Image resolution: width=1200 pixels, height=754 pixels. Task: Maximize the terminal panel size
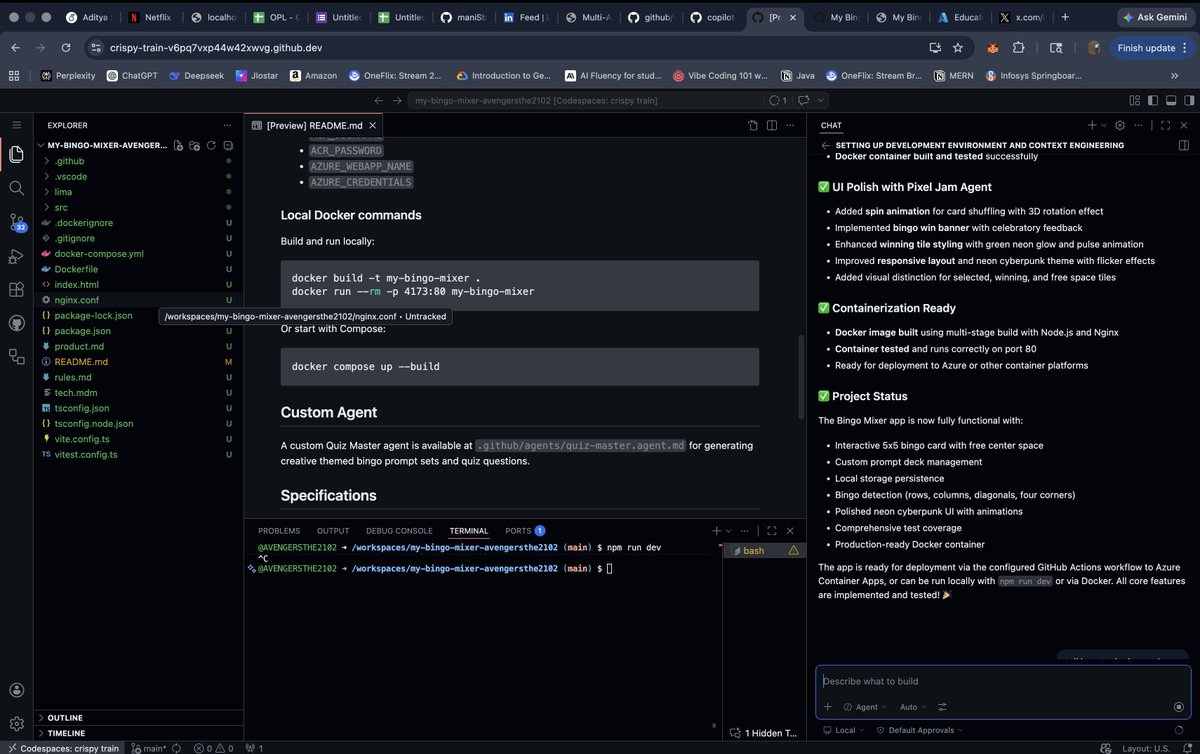pyautogui.click(x=772, y=531)
